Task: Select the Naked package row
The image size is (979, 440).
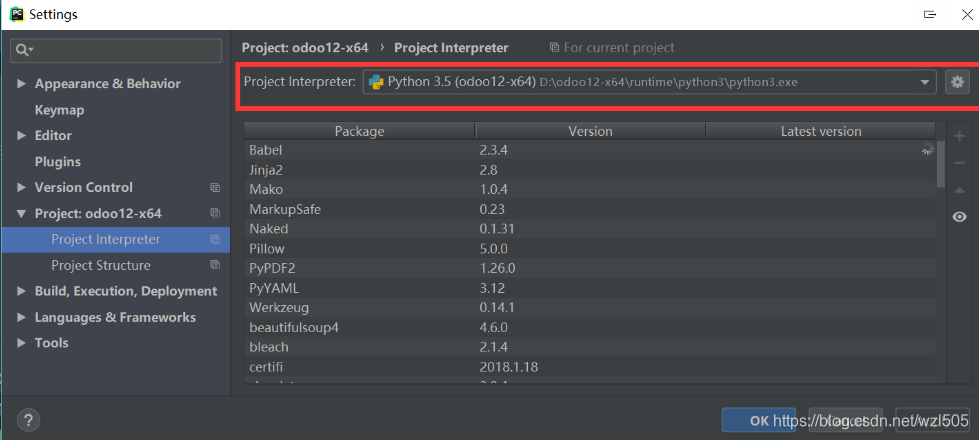Action: click(x=590, y=228)
